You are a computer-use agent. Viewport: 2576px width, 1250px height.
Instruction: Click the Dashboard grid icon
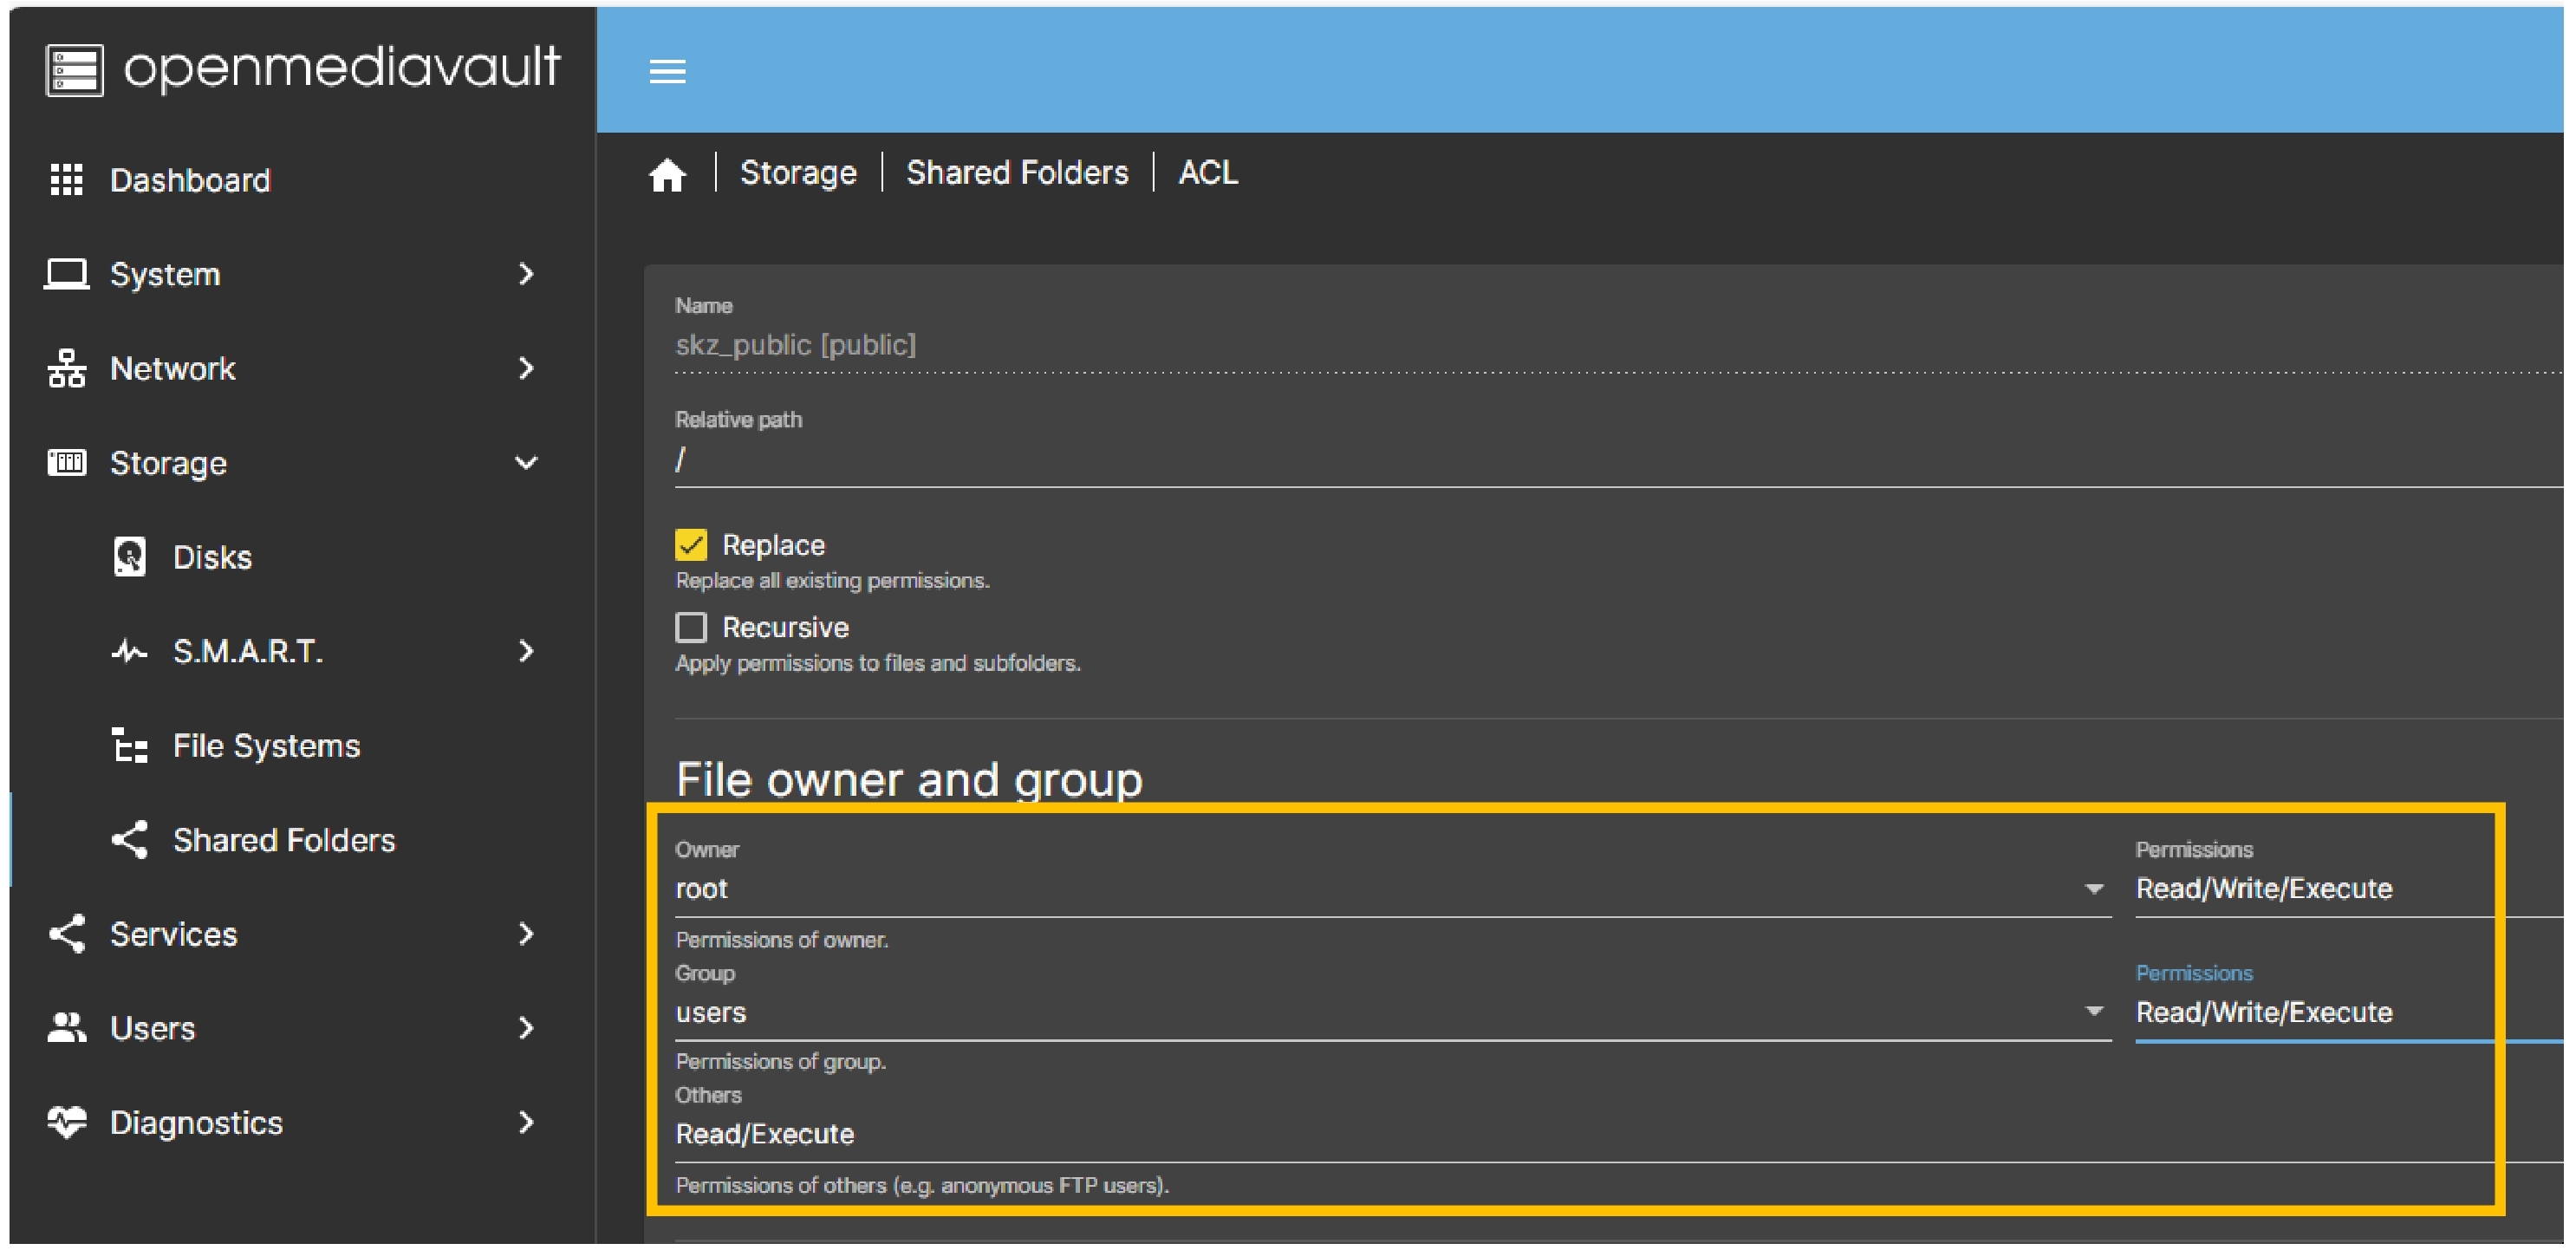(x=66, y=180)
